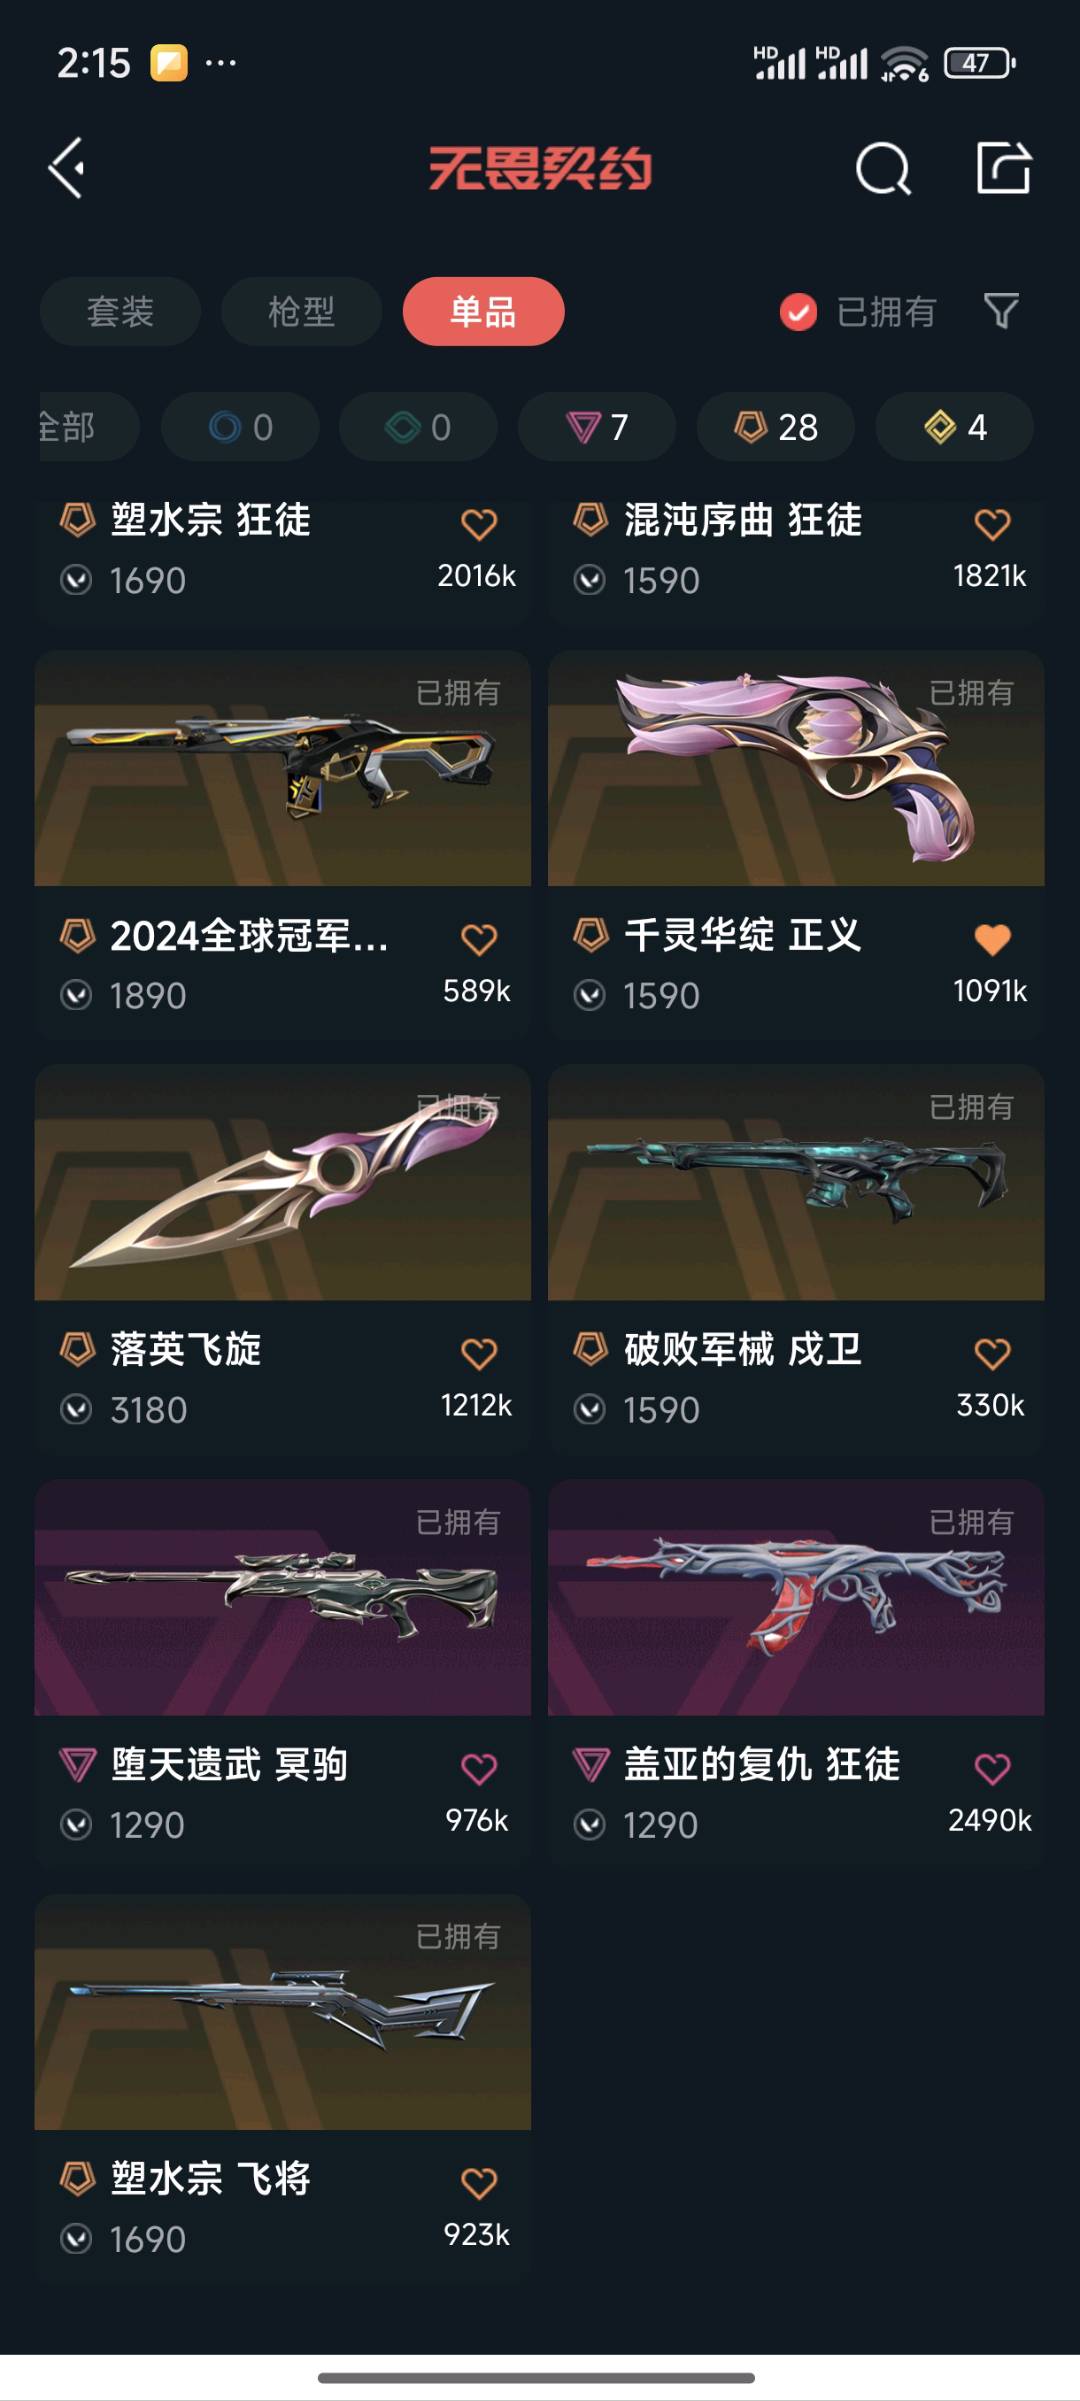Viewport: 1080px width, 2401px height.
Task: Select the 全部 all filter chip
Action: (88, 427)
